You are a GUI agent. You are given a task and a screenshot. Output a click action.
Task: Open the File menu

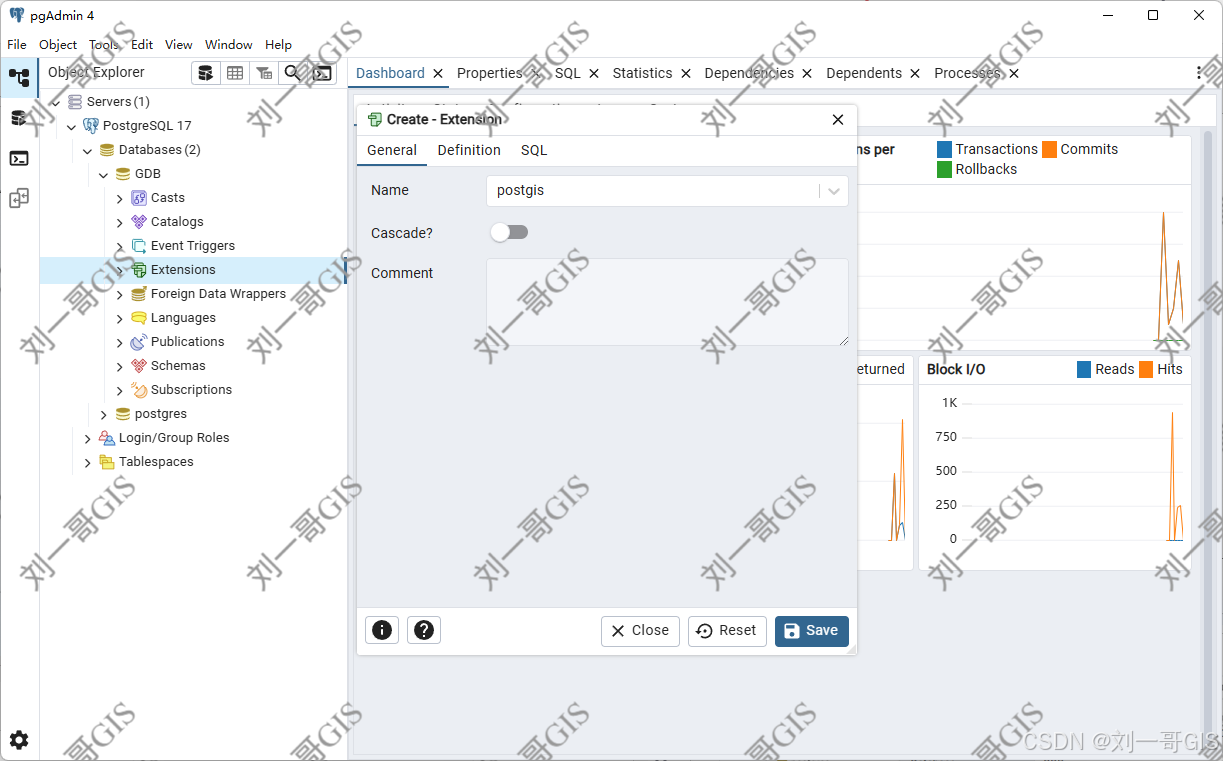pos(17,44)
